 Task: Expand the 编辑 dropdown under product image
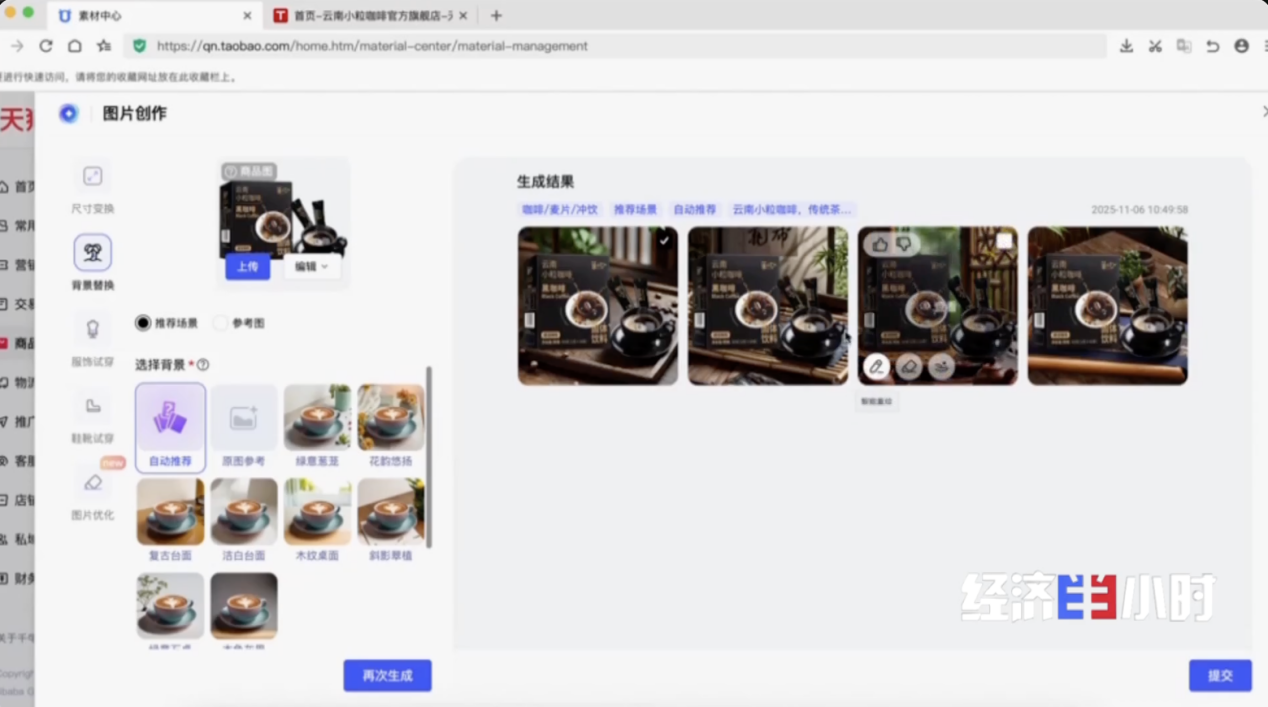311,267
